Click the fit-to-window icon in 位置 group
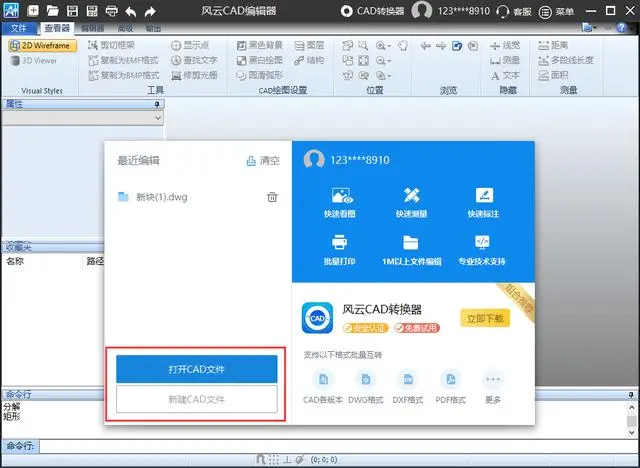The image size is (640, 468). (x=363, y=60)
